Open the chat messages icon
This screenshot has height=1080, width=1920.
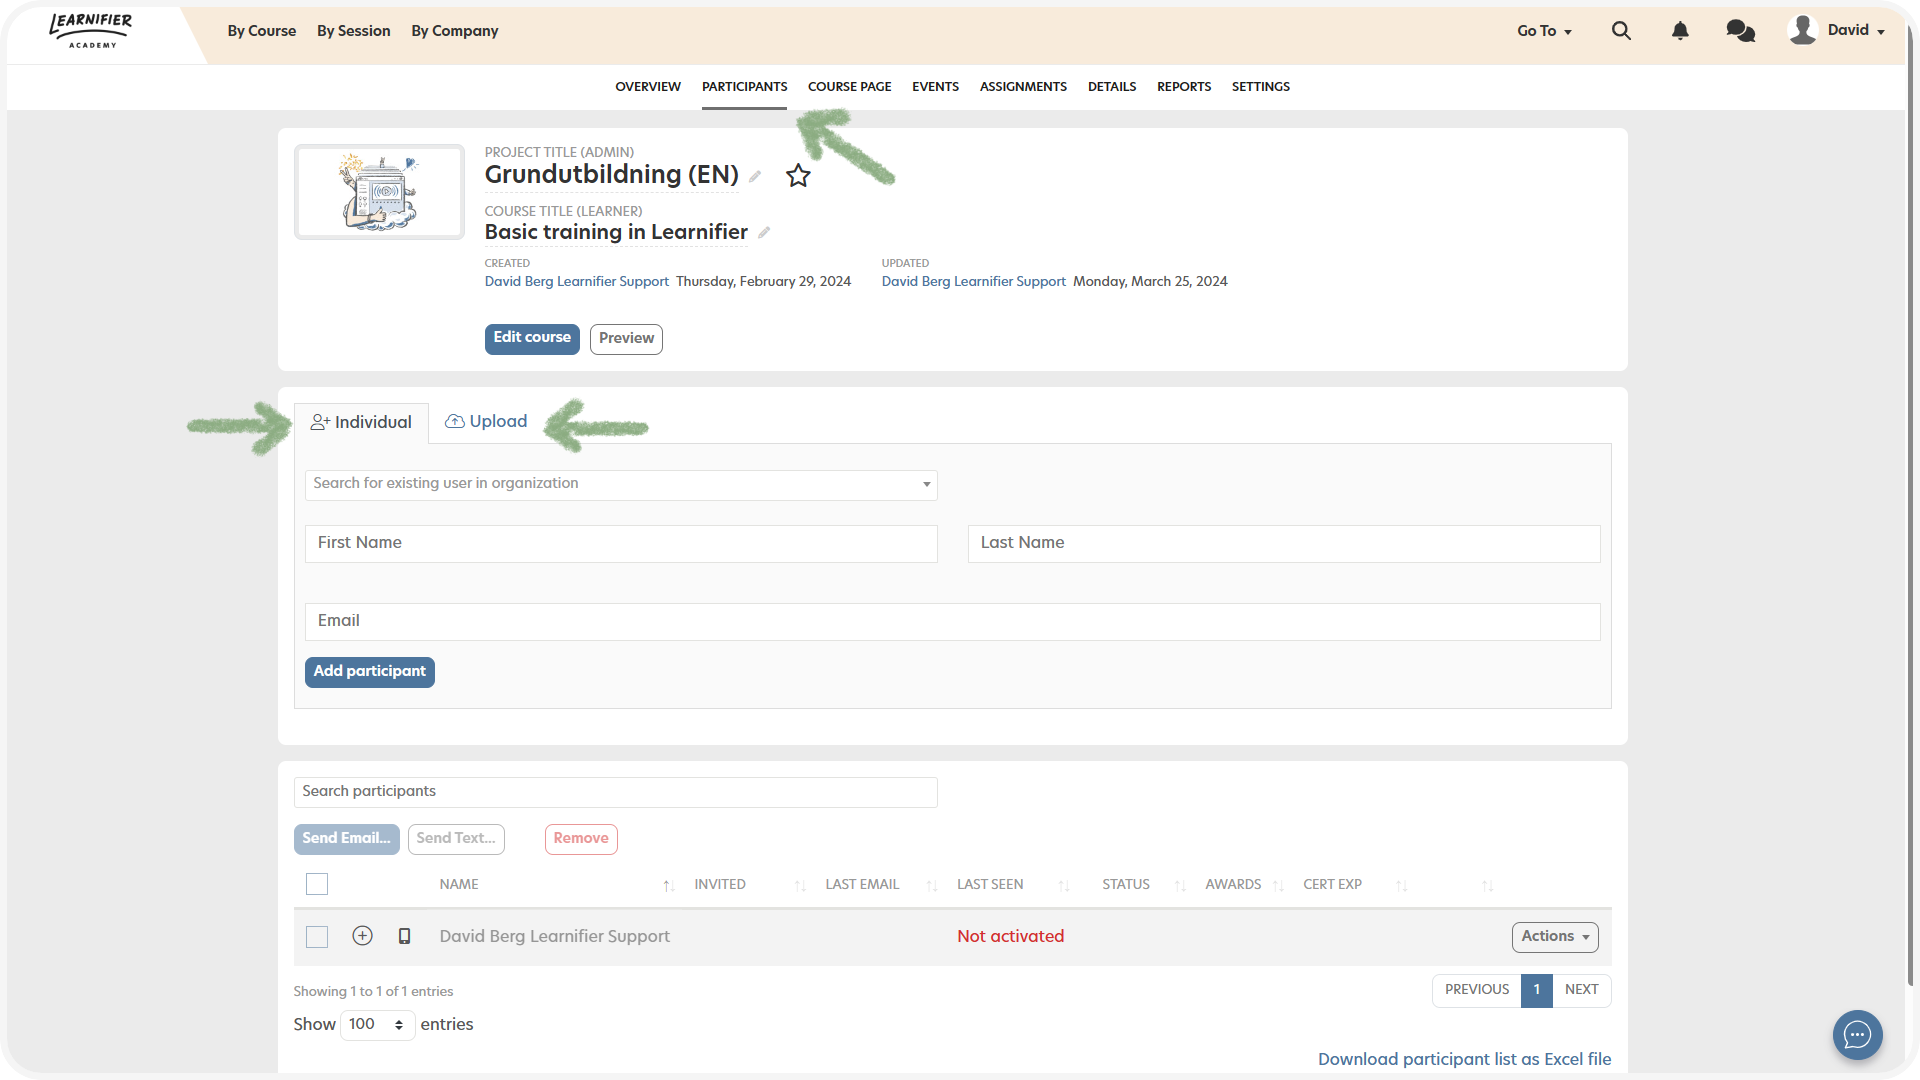click(x=1740, y=31)
